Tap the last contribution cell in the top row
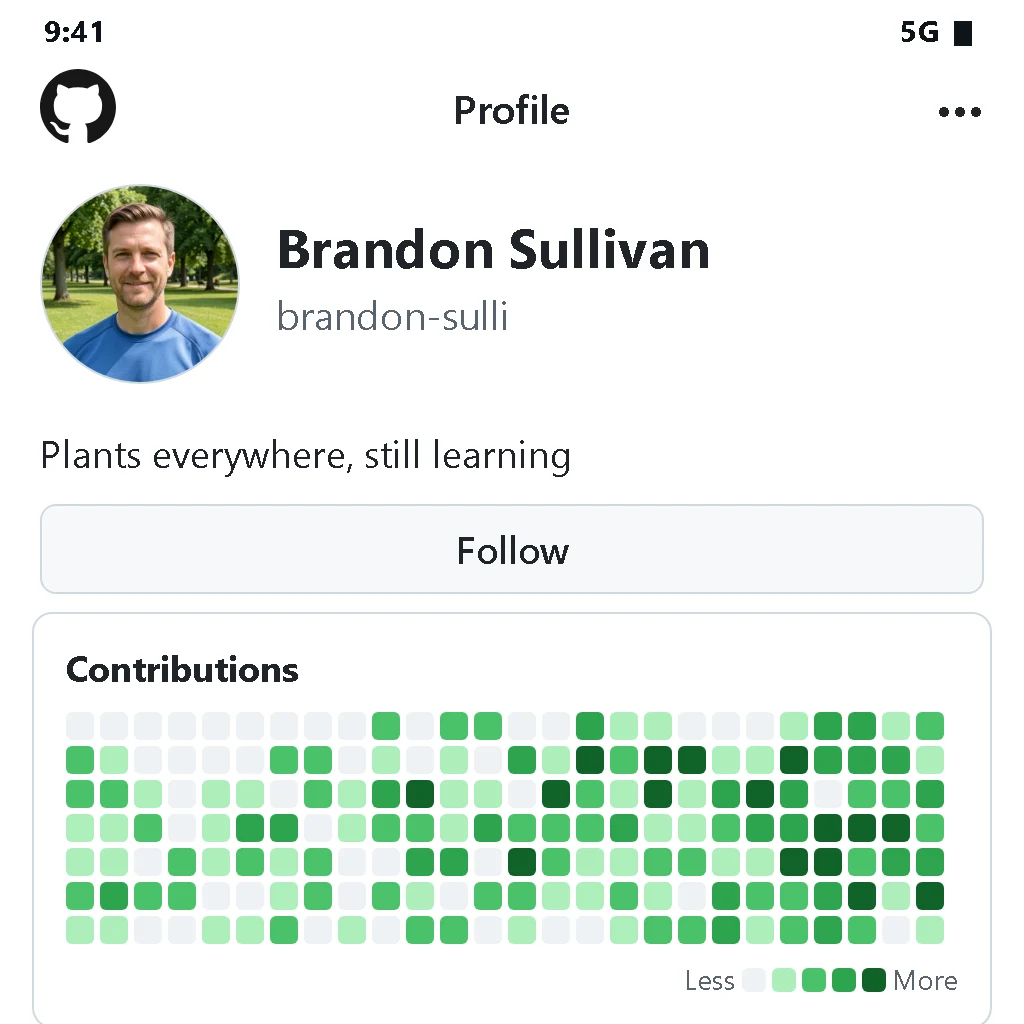1024x1024 pixels. pyautogui.click(x=930, y=726)
